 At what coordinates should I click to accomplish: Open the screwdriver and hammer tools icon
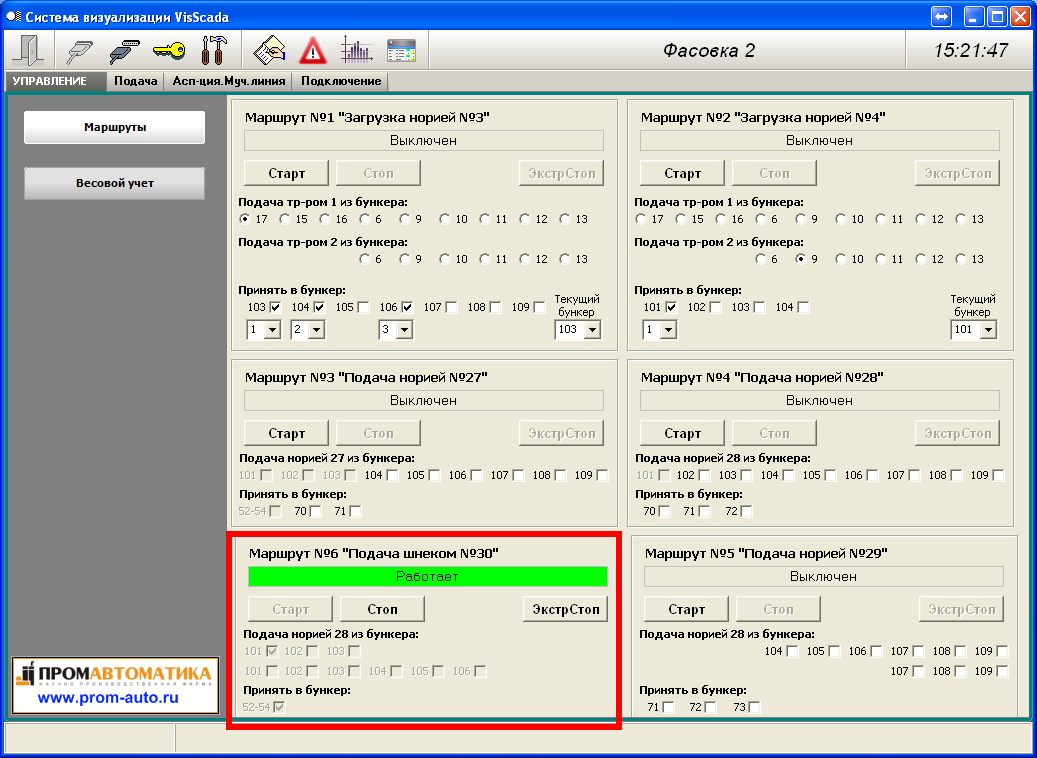click(x=214, y=50)
